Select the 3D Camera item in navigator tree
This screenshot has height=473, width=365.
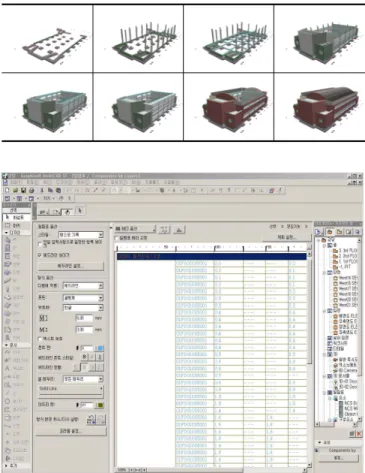(x=345, y=370)
